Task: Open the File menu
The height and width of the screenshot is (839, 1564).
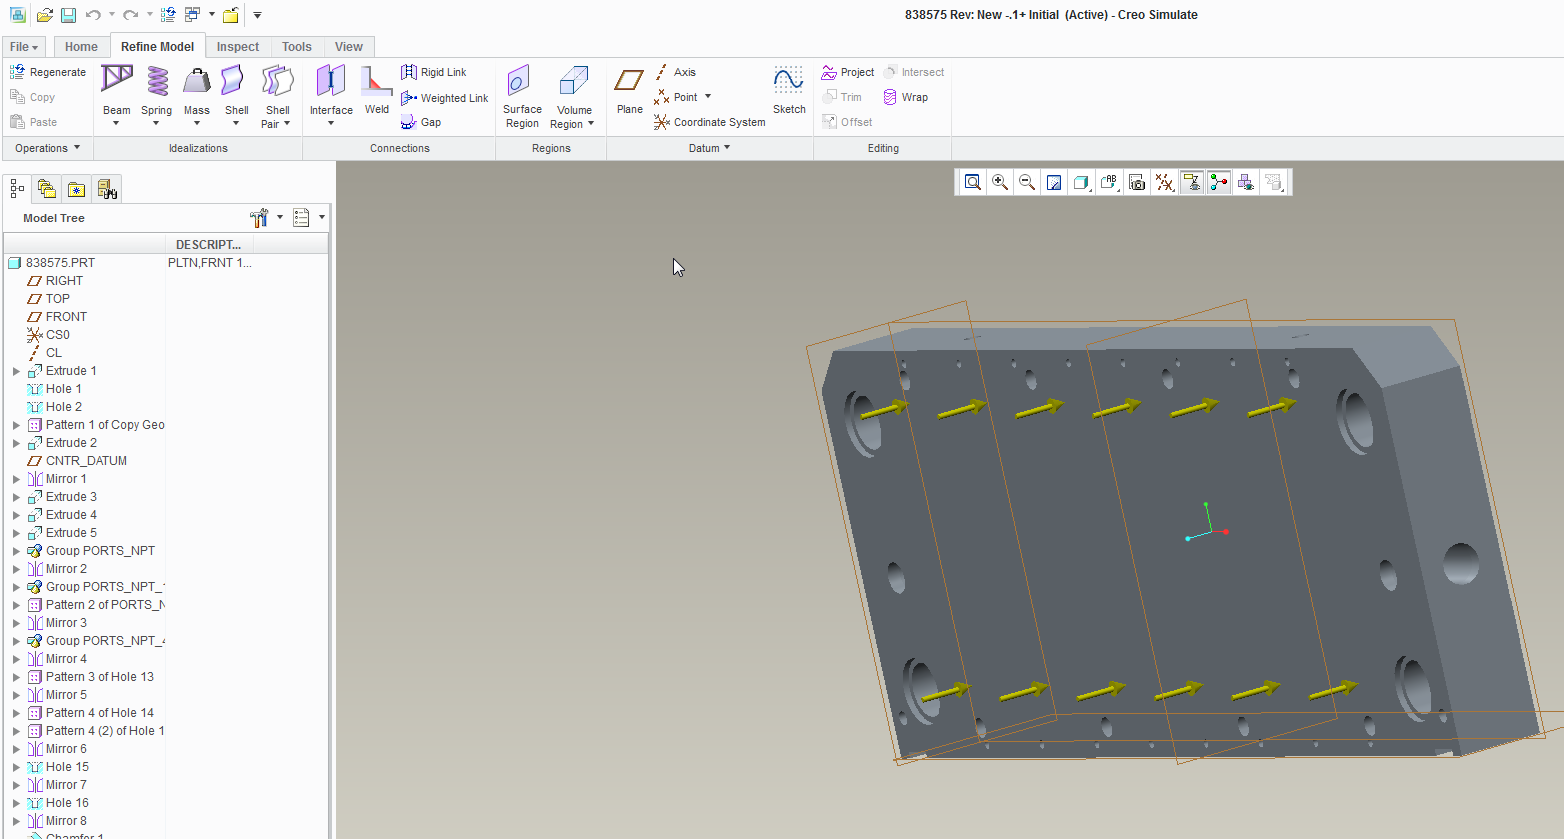Action: point(24,47)
